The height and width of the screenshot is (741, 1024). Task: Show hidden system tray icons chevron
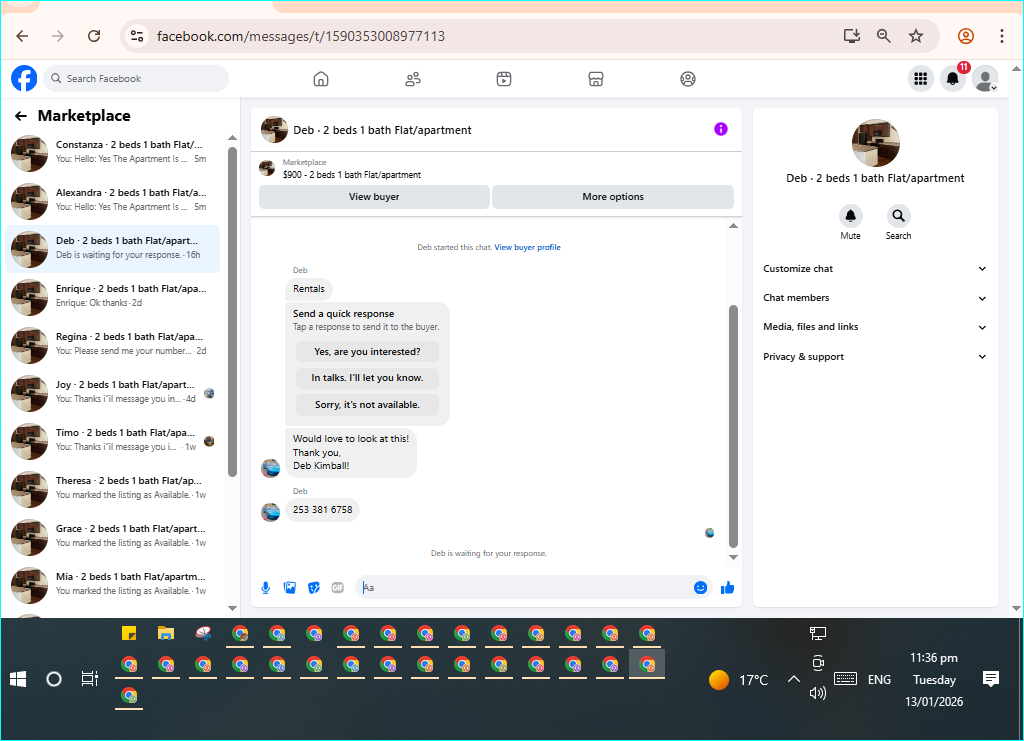click(x=793, y=680)
